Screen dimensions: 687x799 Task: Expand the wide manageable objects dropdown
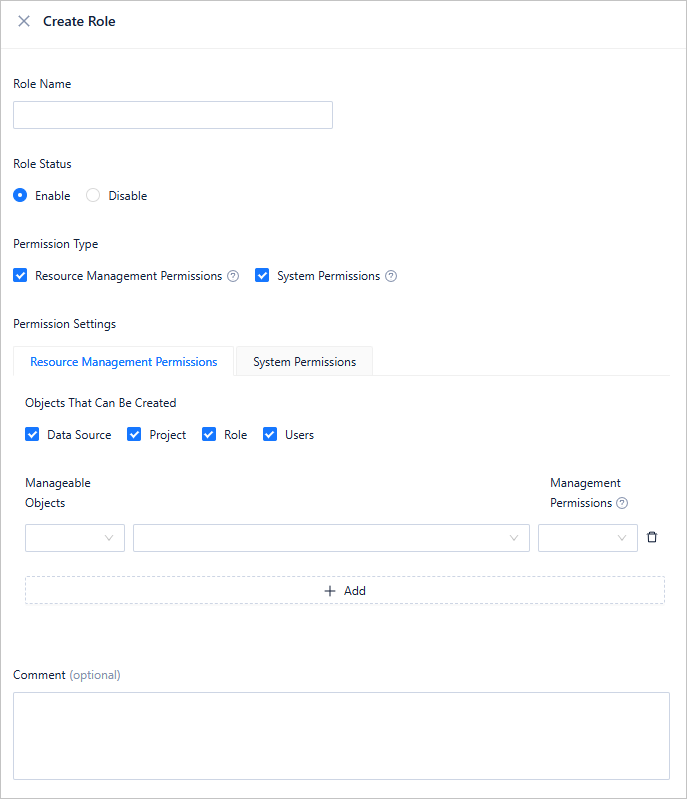click(x=331, y=538)
